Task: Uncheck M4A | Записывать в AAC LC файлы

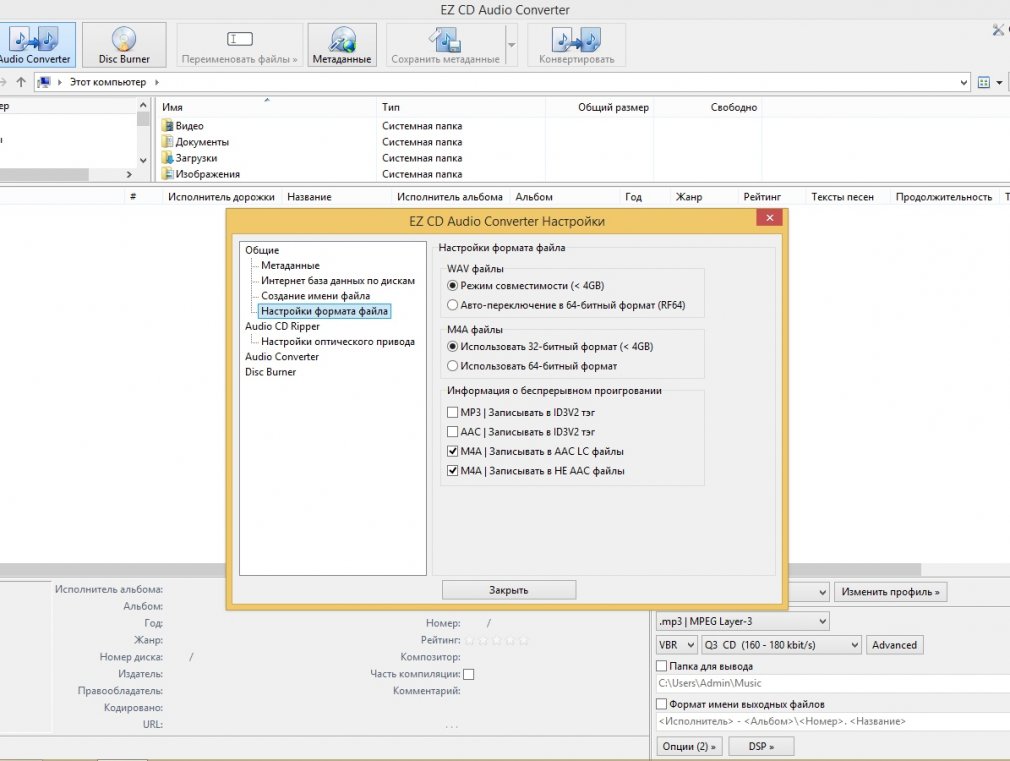Action: [x=453, y=451]
